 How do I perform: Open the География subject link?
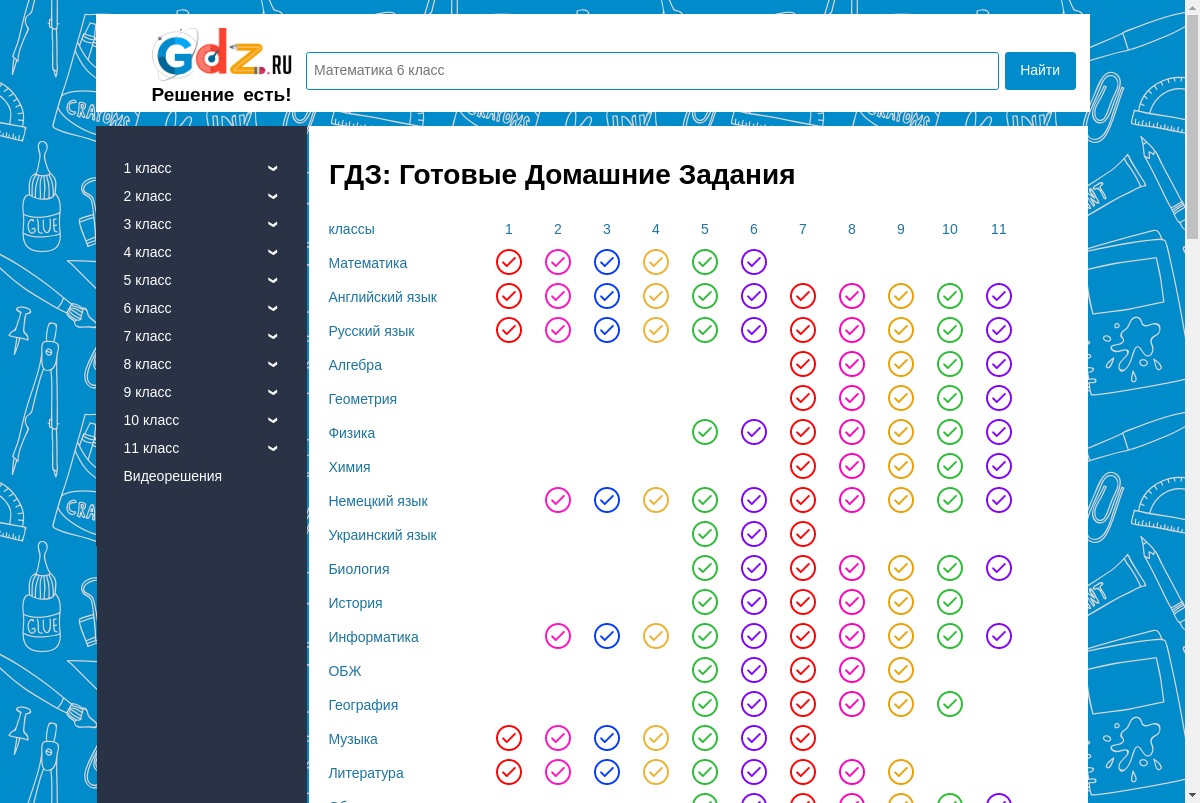363,705
